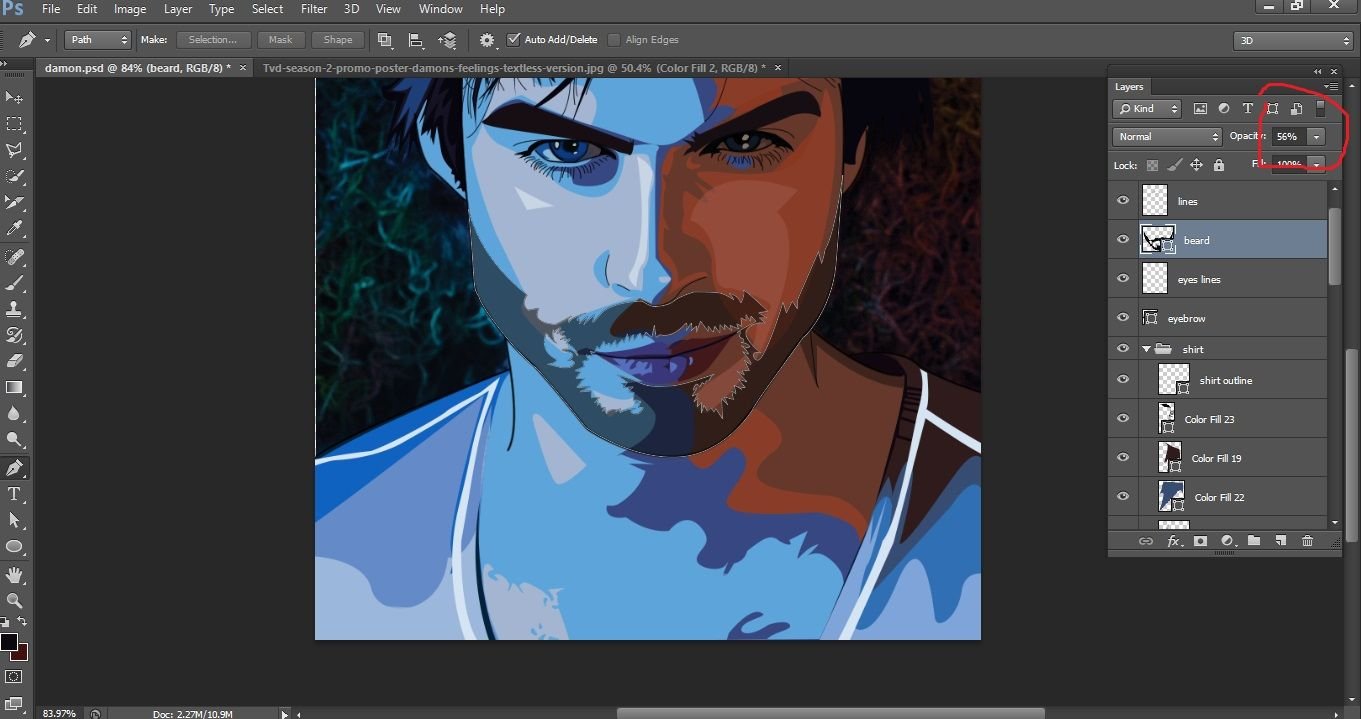
Task: Select the Hand tool
Action: point(15,575)
